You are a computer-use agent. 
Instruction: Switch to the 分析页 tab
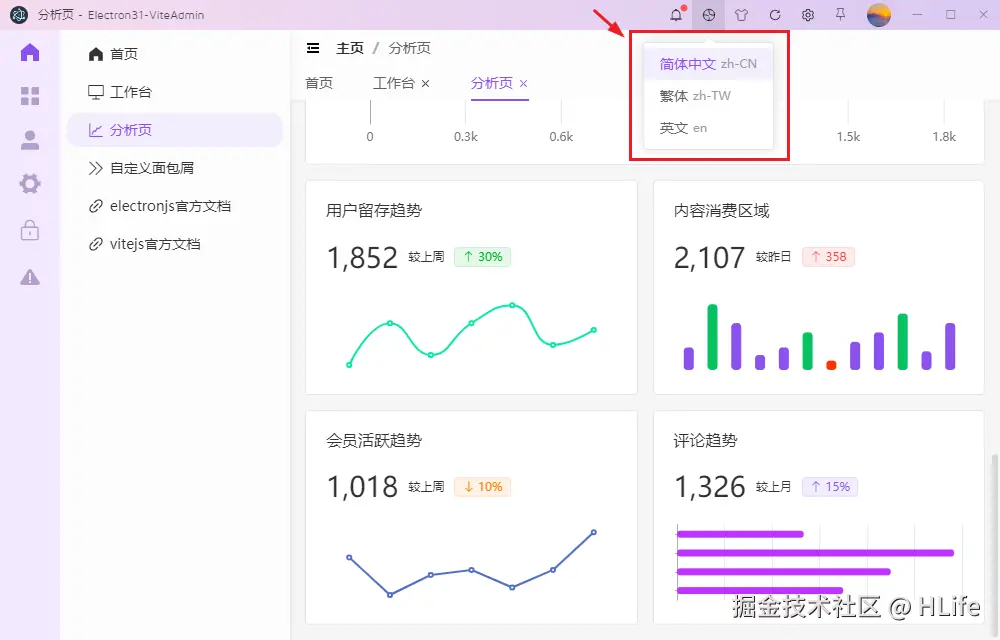click(x=492, y=84)
